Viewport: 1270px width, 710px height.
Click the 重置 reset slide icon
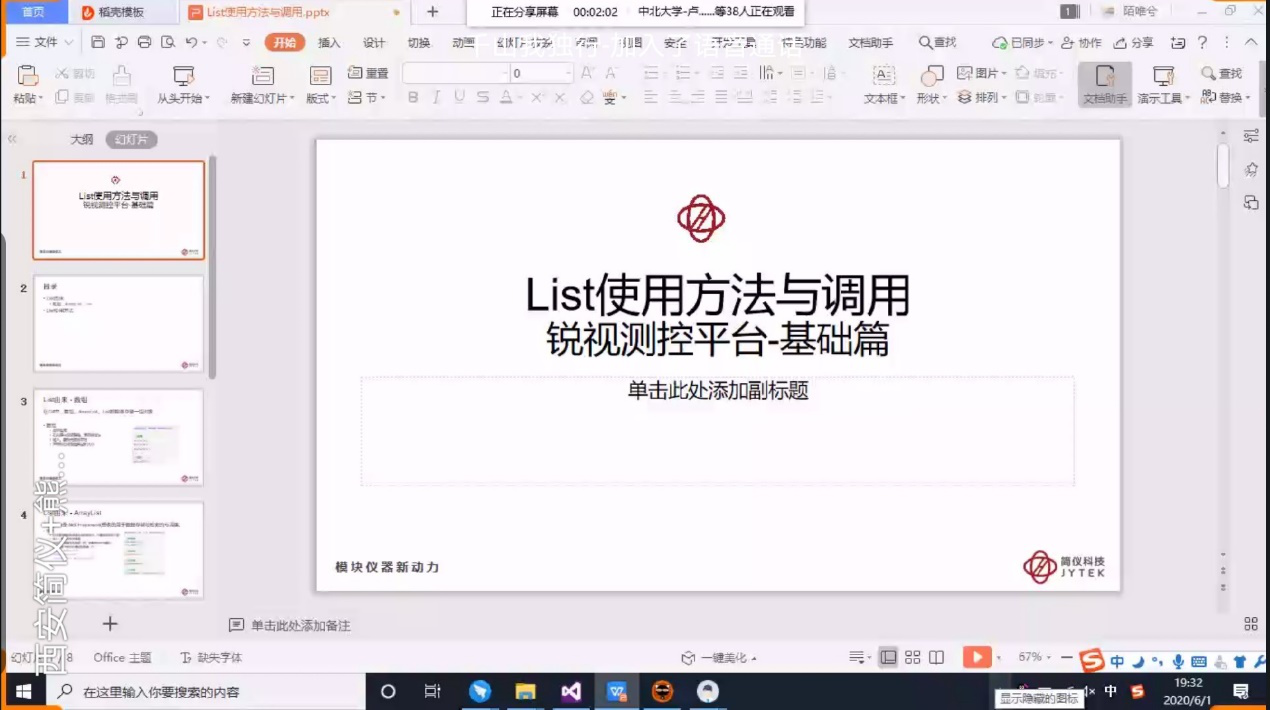pos(368,73)
